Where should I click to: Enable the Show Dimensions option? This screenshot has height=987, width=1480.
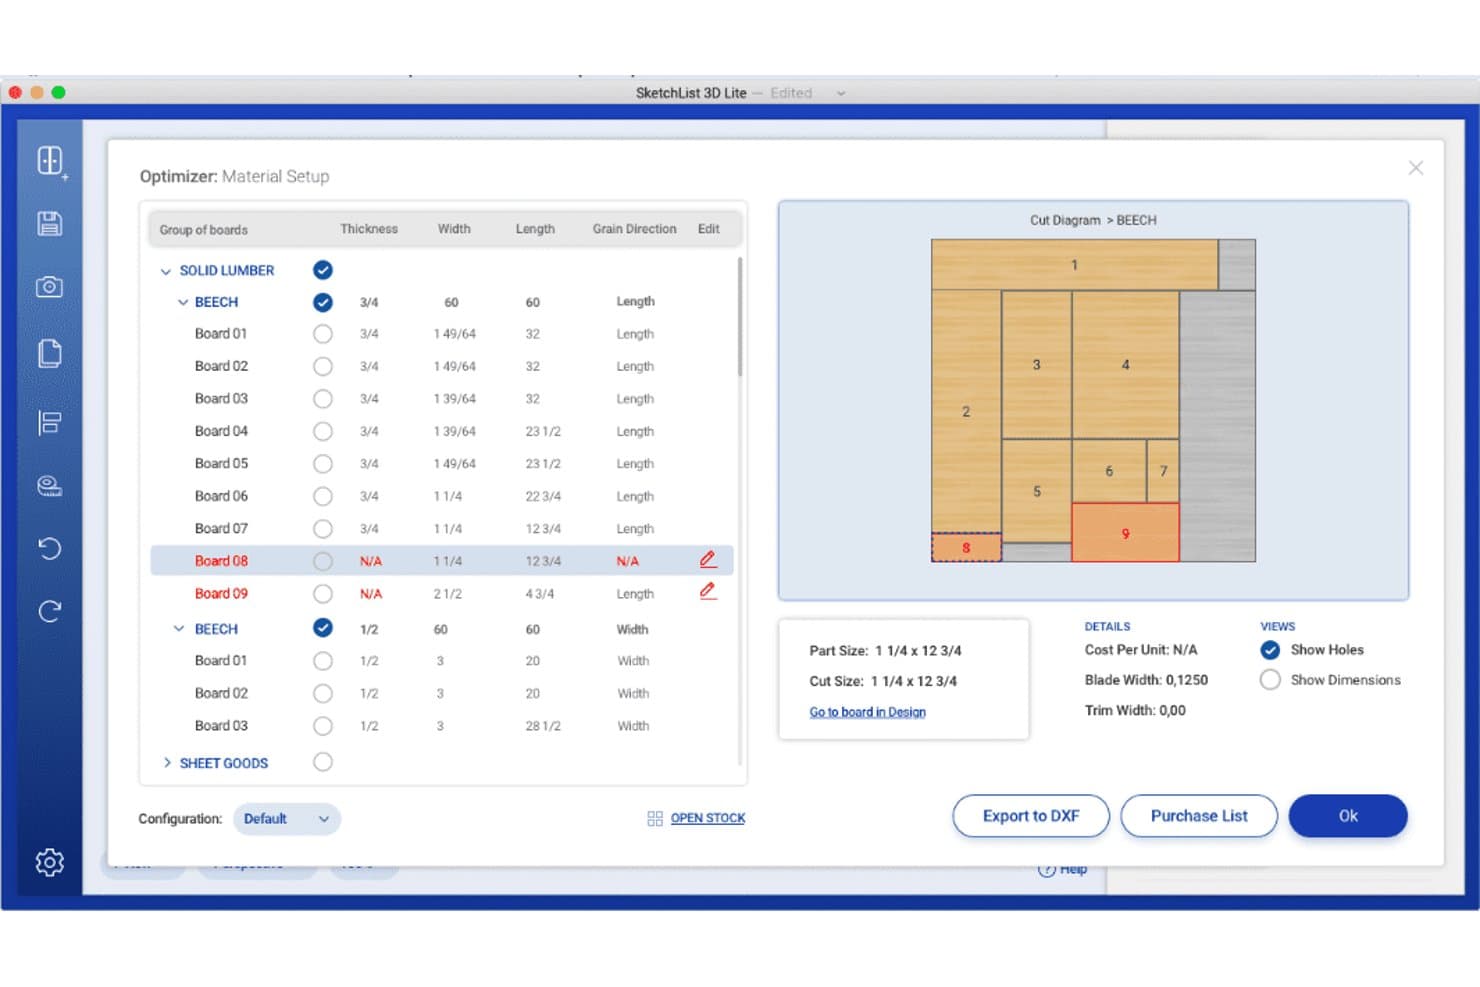[1270, 680]
